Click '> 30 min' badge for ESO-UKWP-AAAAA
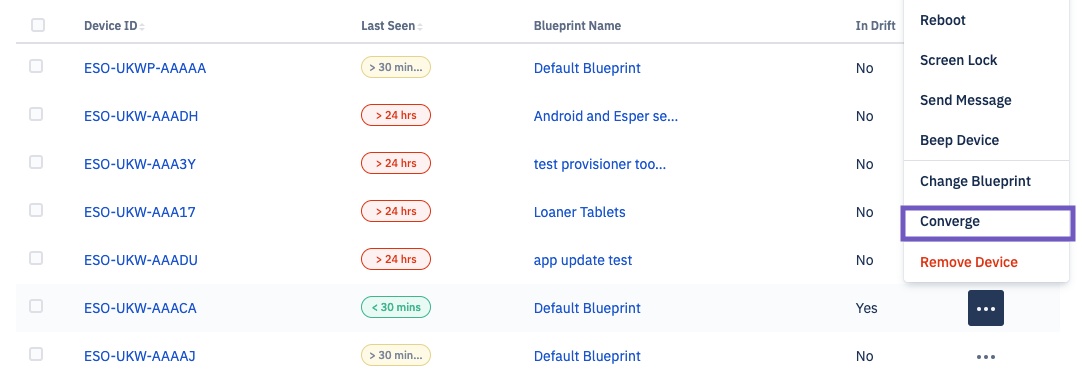Image resolution: width=1082 pixels, height=376 pixels. point(395,68)
